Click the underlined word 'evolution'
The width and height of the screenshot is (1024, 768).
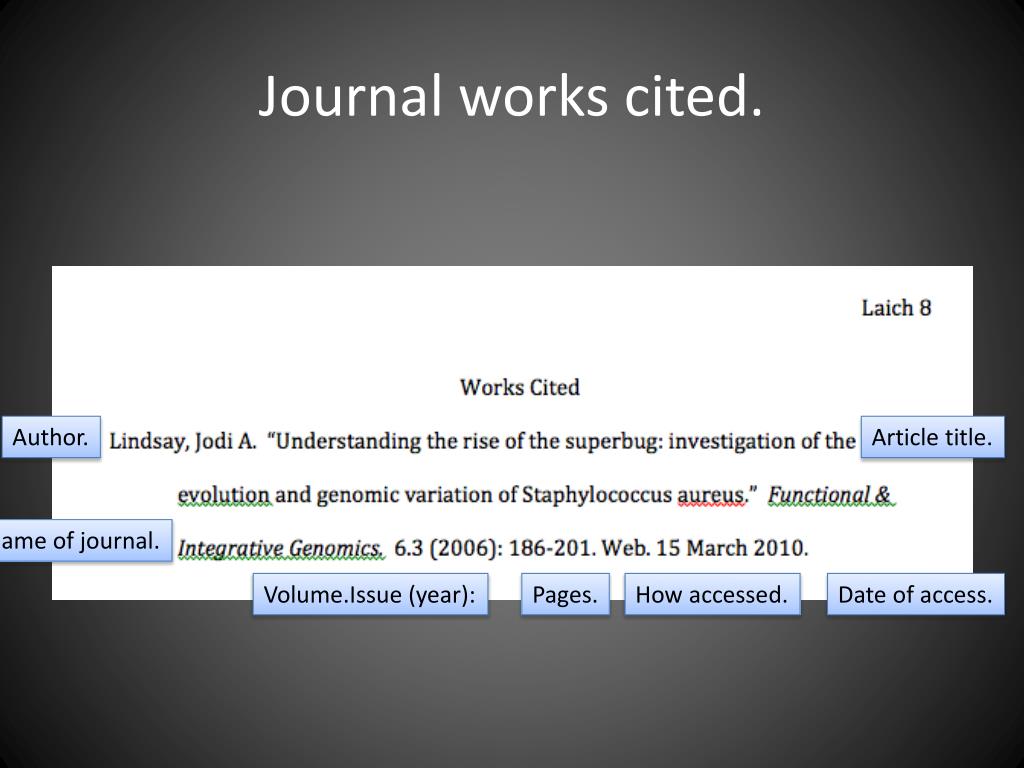223,495
